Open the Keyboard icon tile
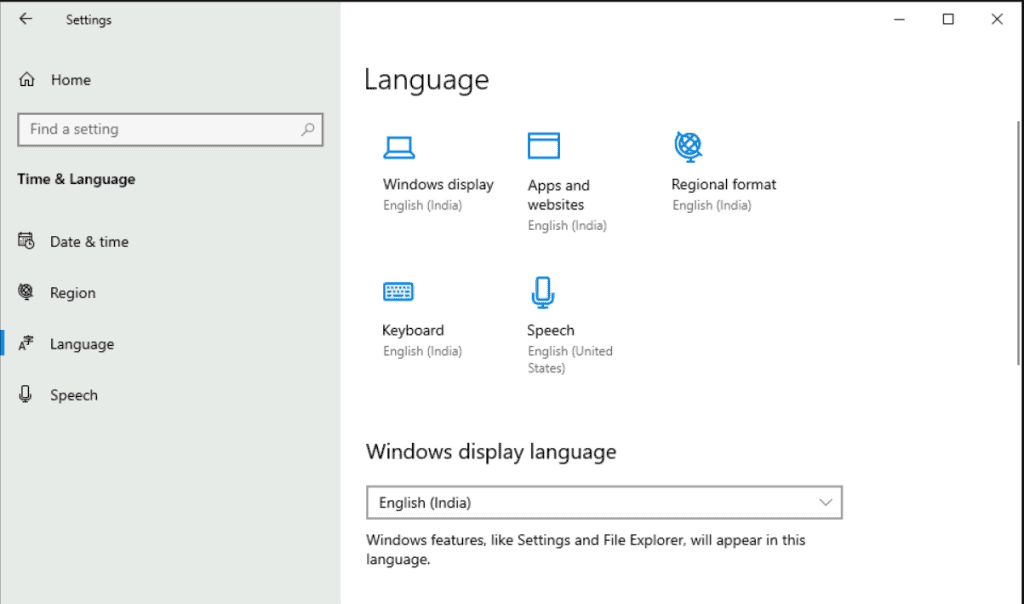The height and width of the screenshot is (604, 1024). click(x=398, y=292)
